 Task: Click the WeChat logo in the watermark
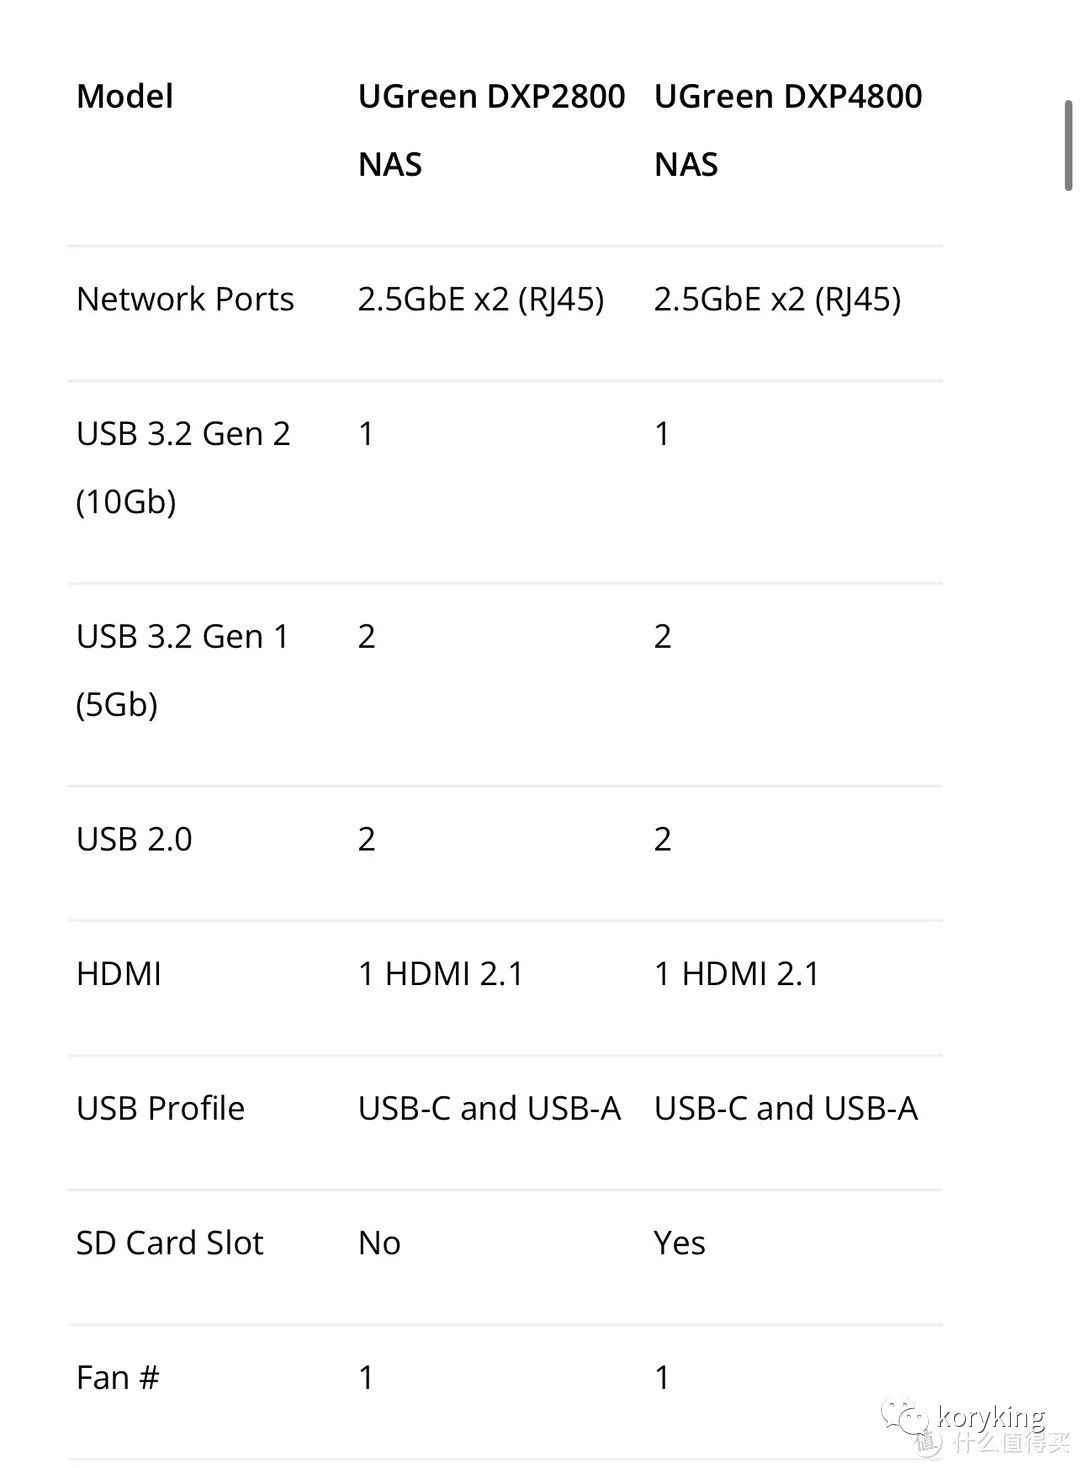(x=904, y=1414)
